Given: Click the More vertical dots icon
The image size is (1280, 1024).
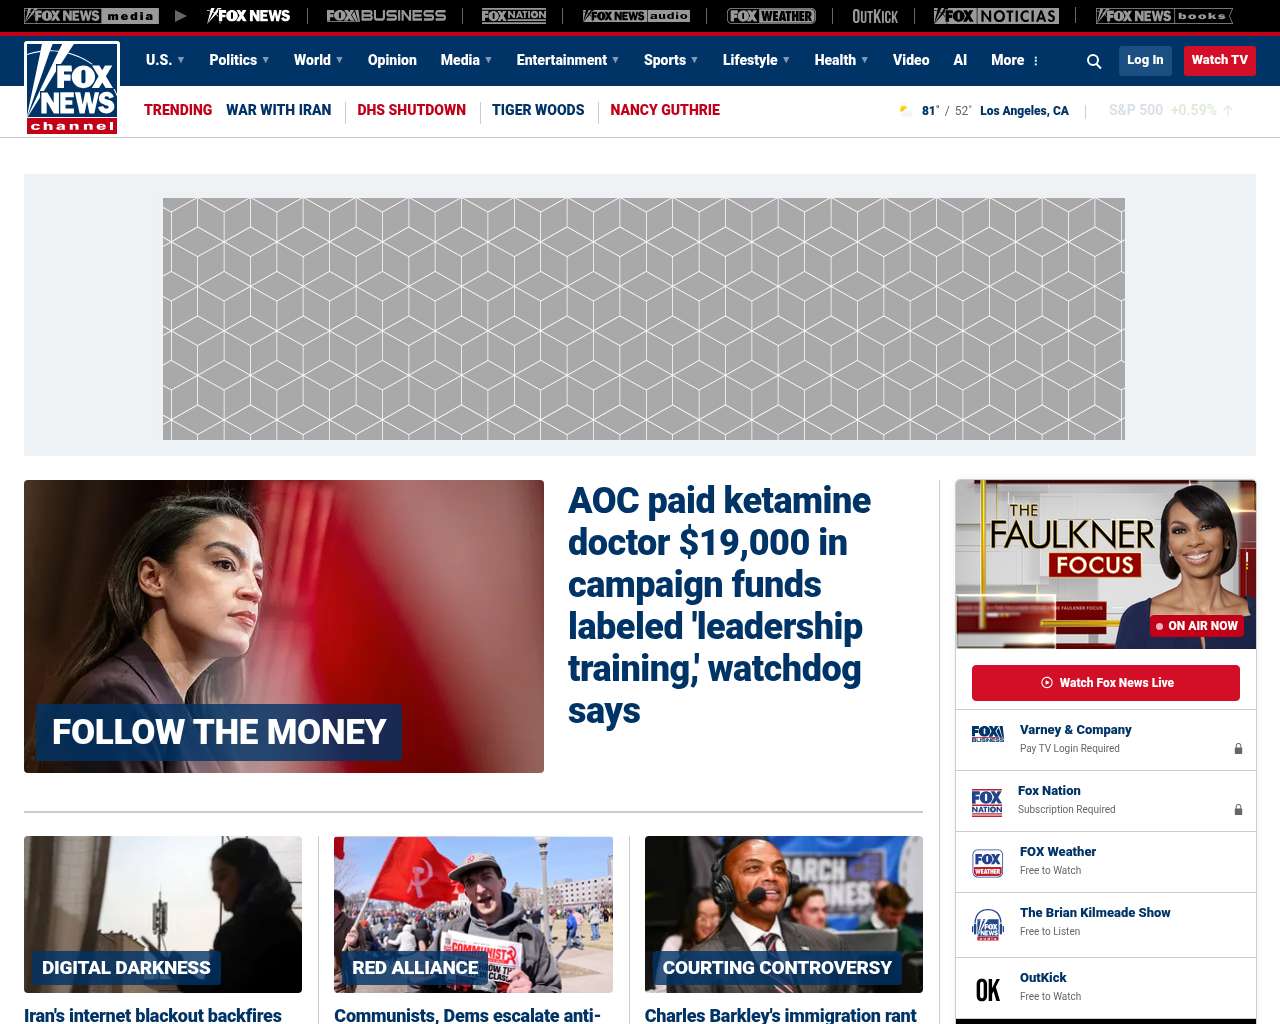Looking at the screenshot, I should pyautogui.click(x=1036, y=61).
